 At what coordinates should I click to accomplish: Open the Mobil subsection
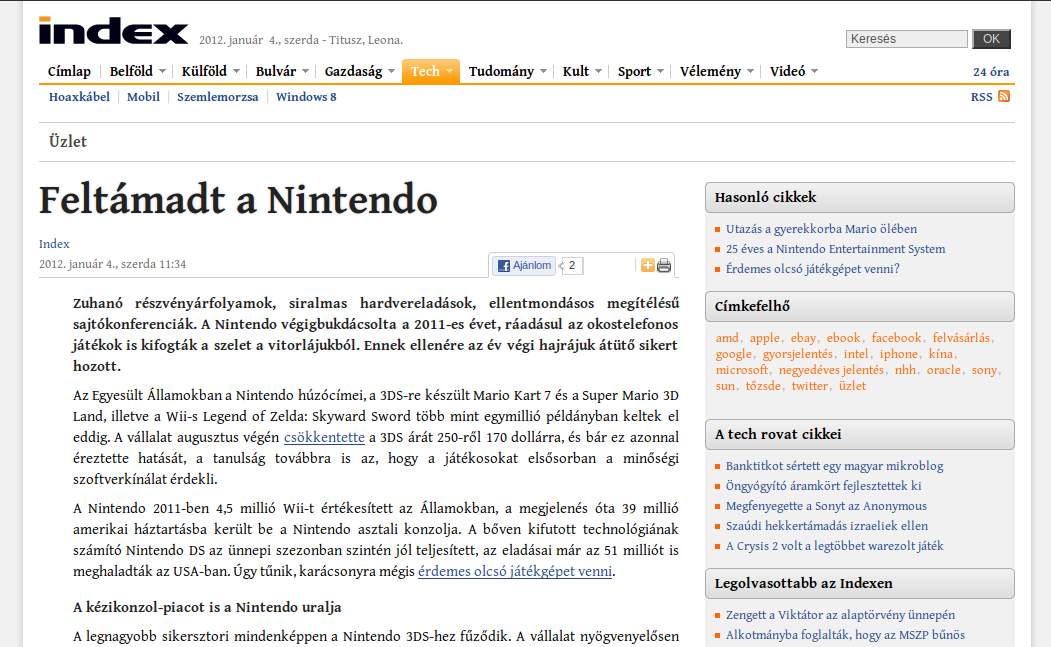143,97
